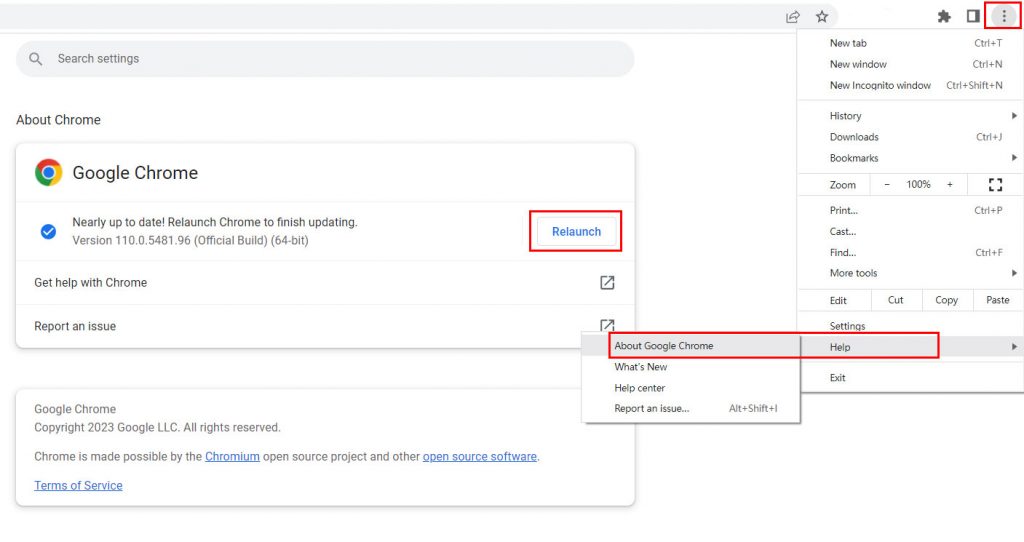
Task: Select What's New in Help submenu
Action: click(x=691, y=366)
